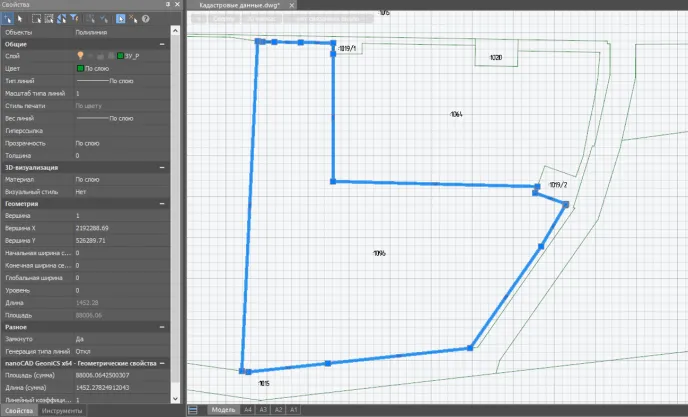Select the Модель tab
Image resolution: width=688 pixels, height=417 pixels.
(x=224, y=410)
